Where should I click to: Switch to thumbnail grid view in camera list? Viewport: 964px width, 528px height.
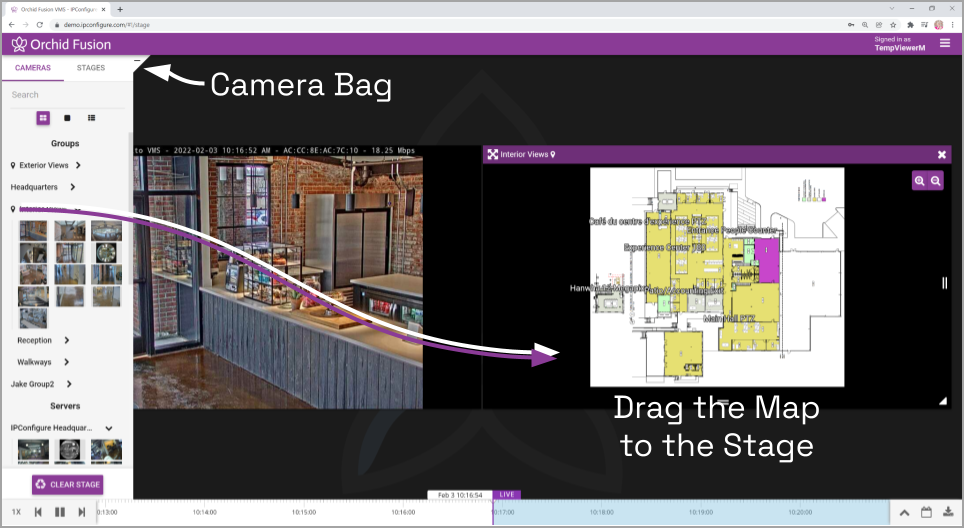click(43, 118)
